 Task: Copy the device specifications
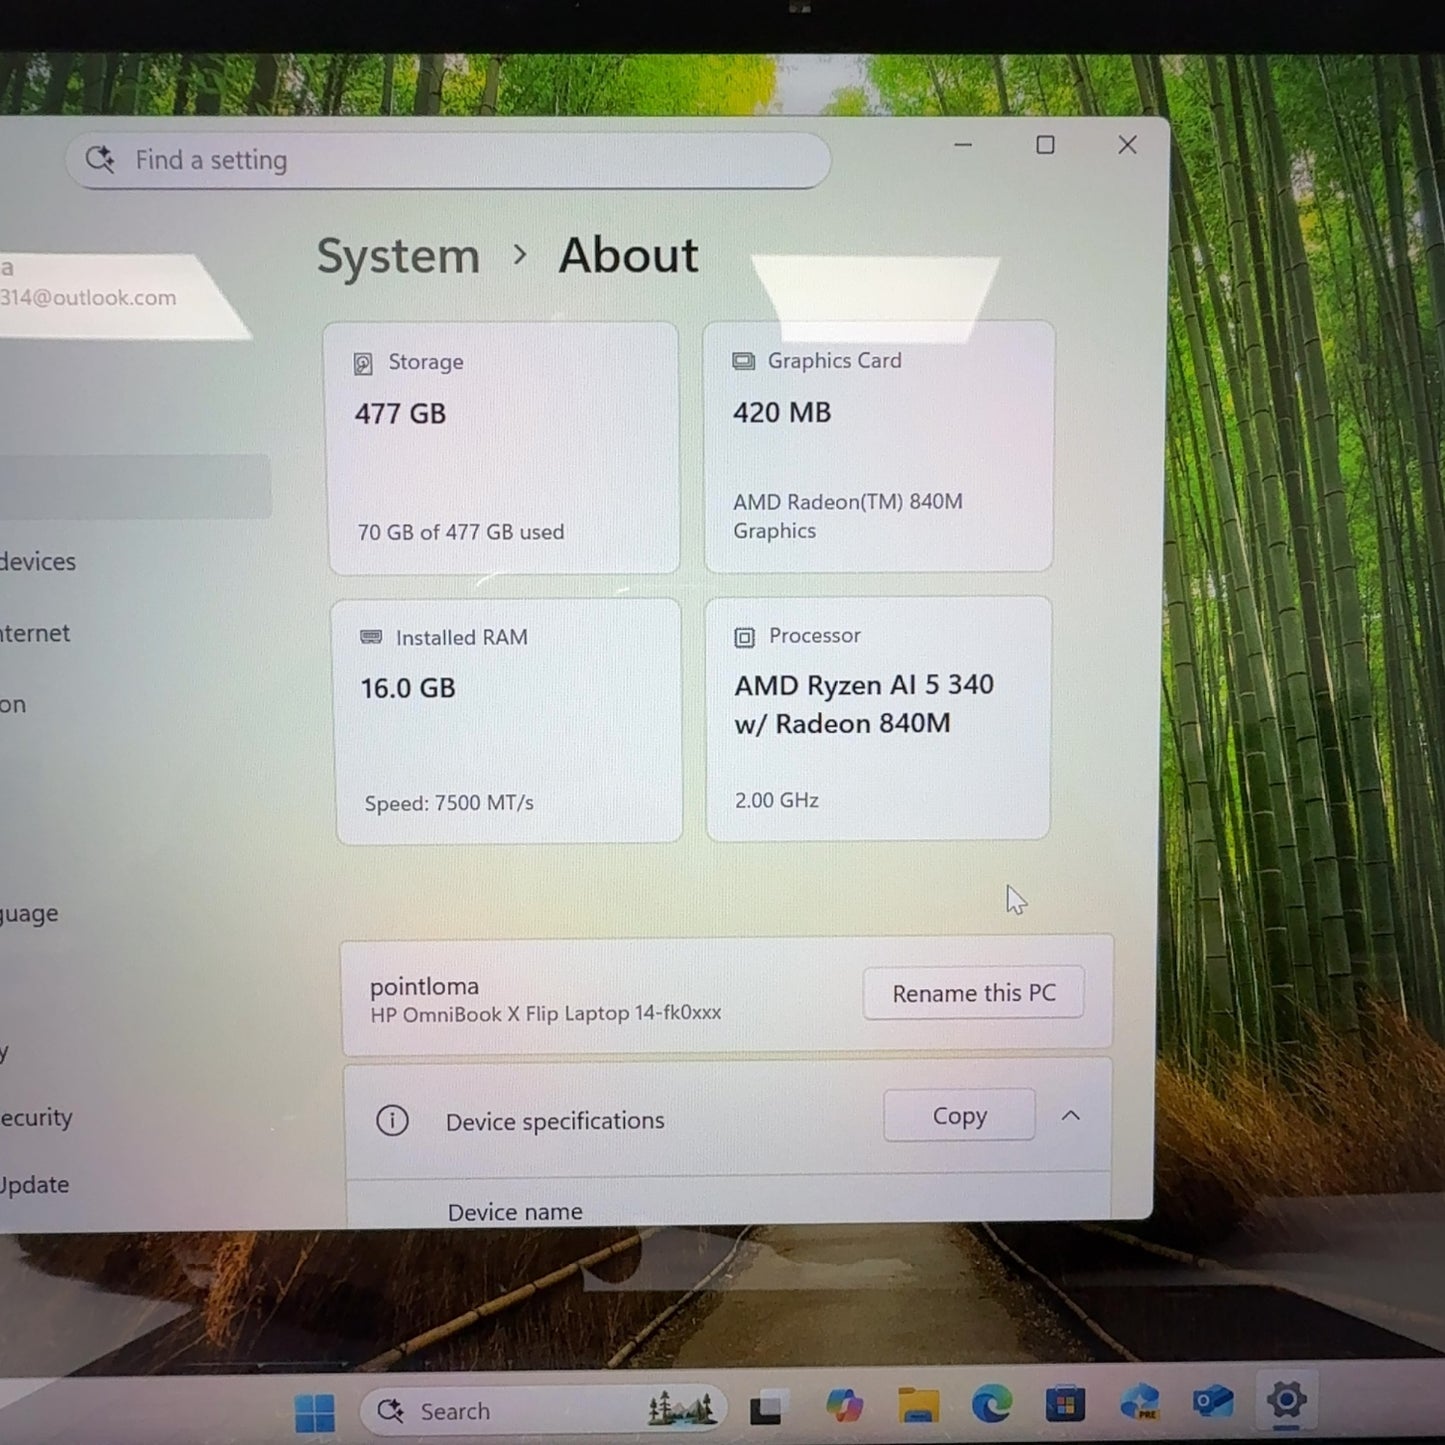959,1115
